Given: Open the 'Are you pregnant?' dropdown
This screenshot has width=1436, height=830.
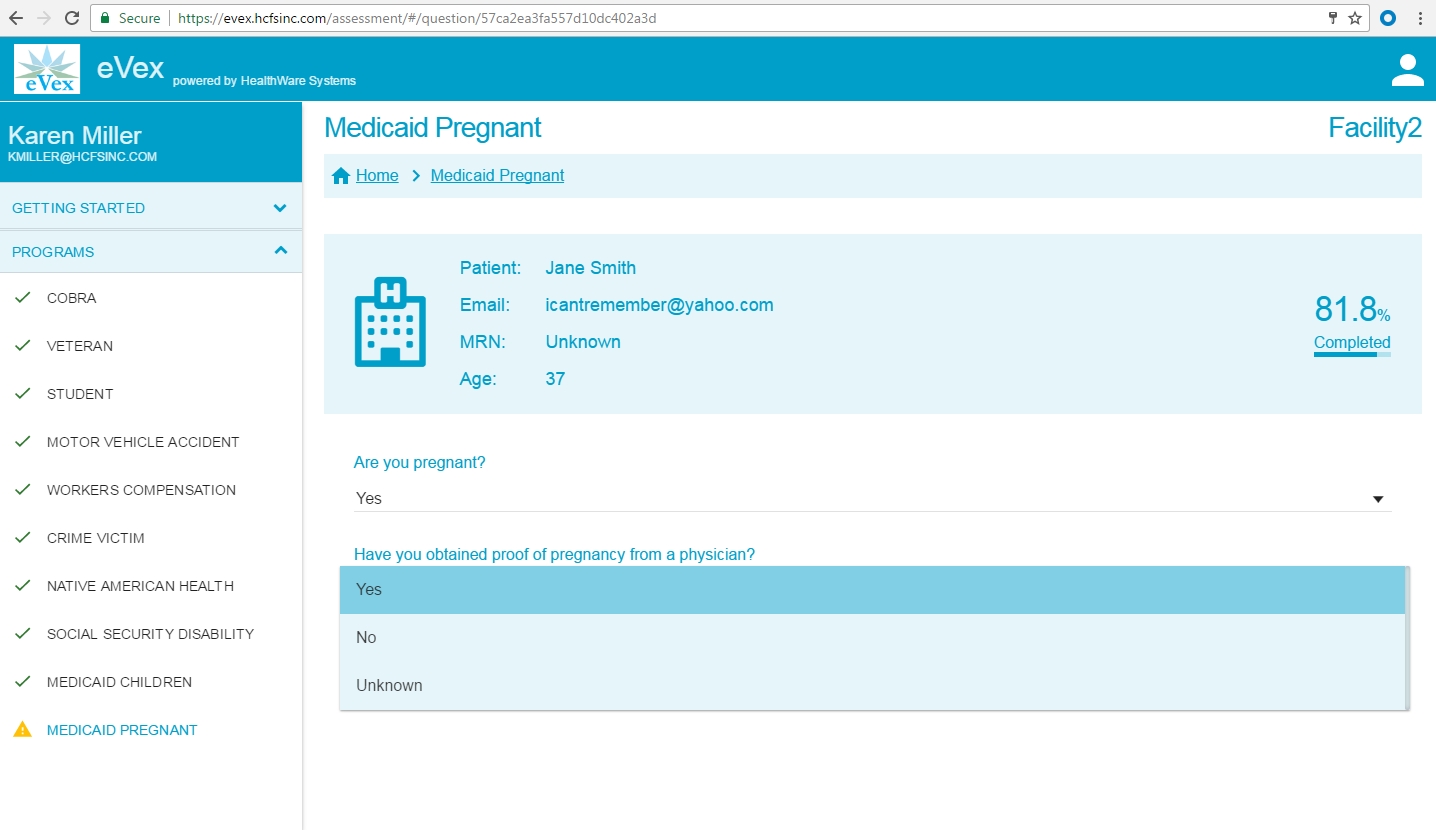Looking at the screenshot, I should (x=872, y=498).
